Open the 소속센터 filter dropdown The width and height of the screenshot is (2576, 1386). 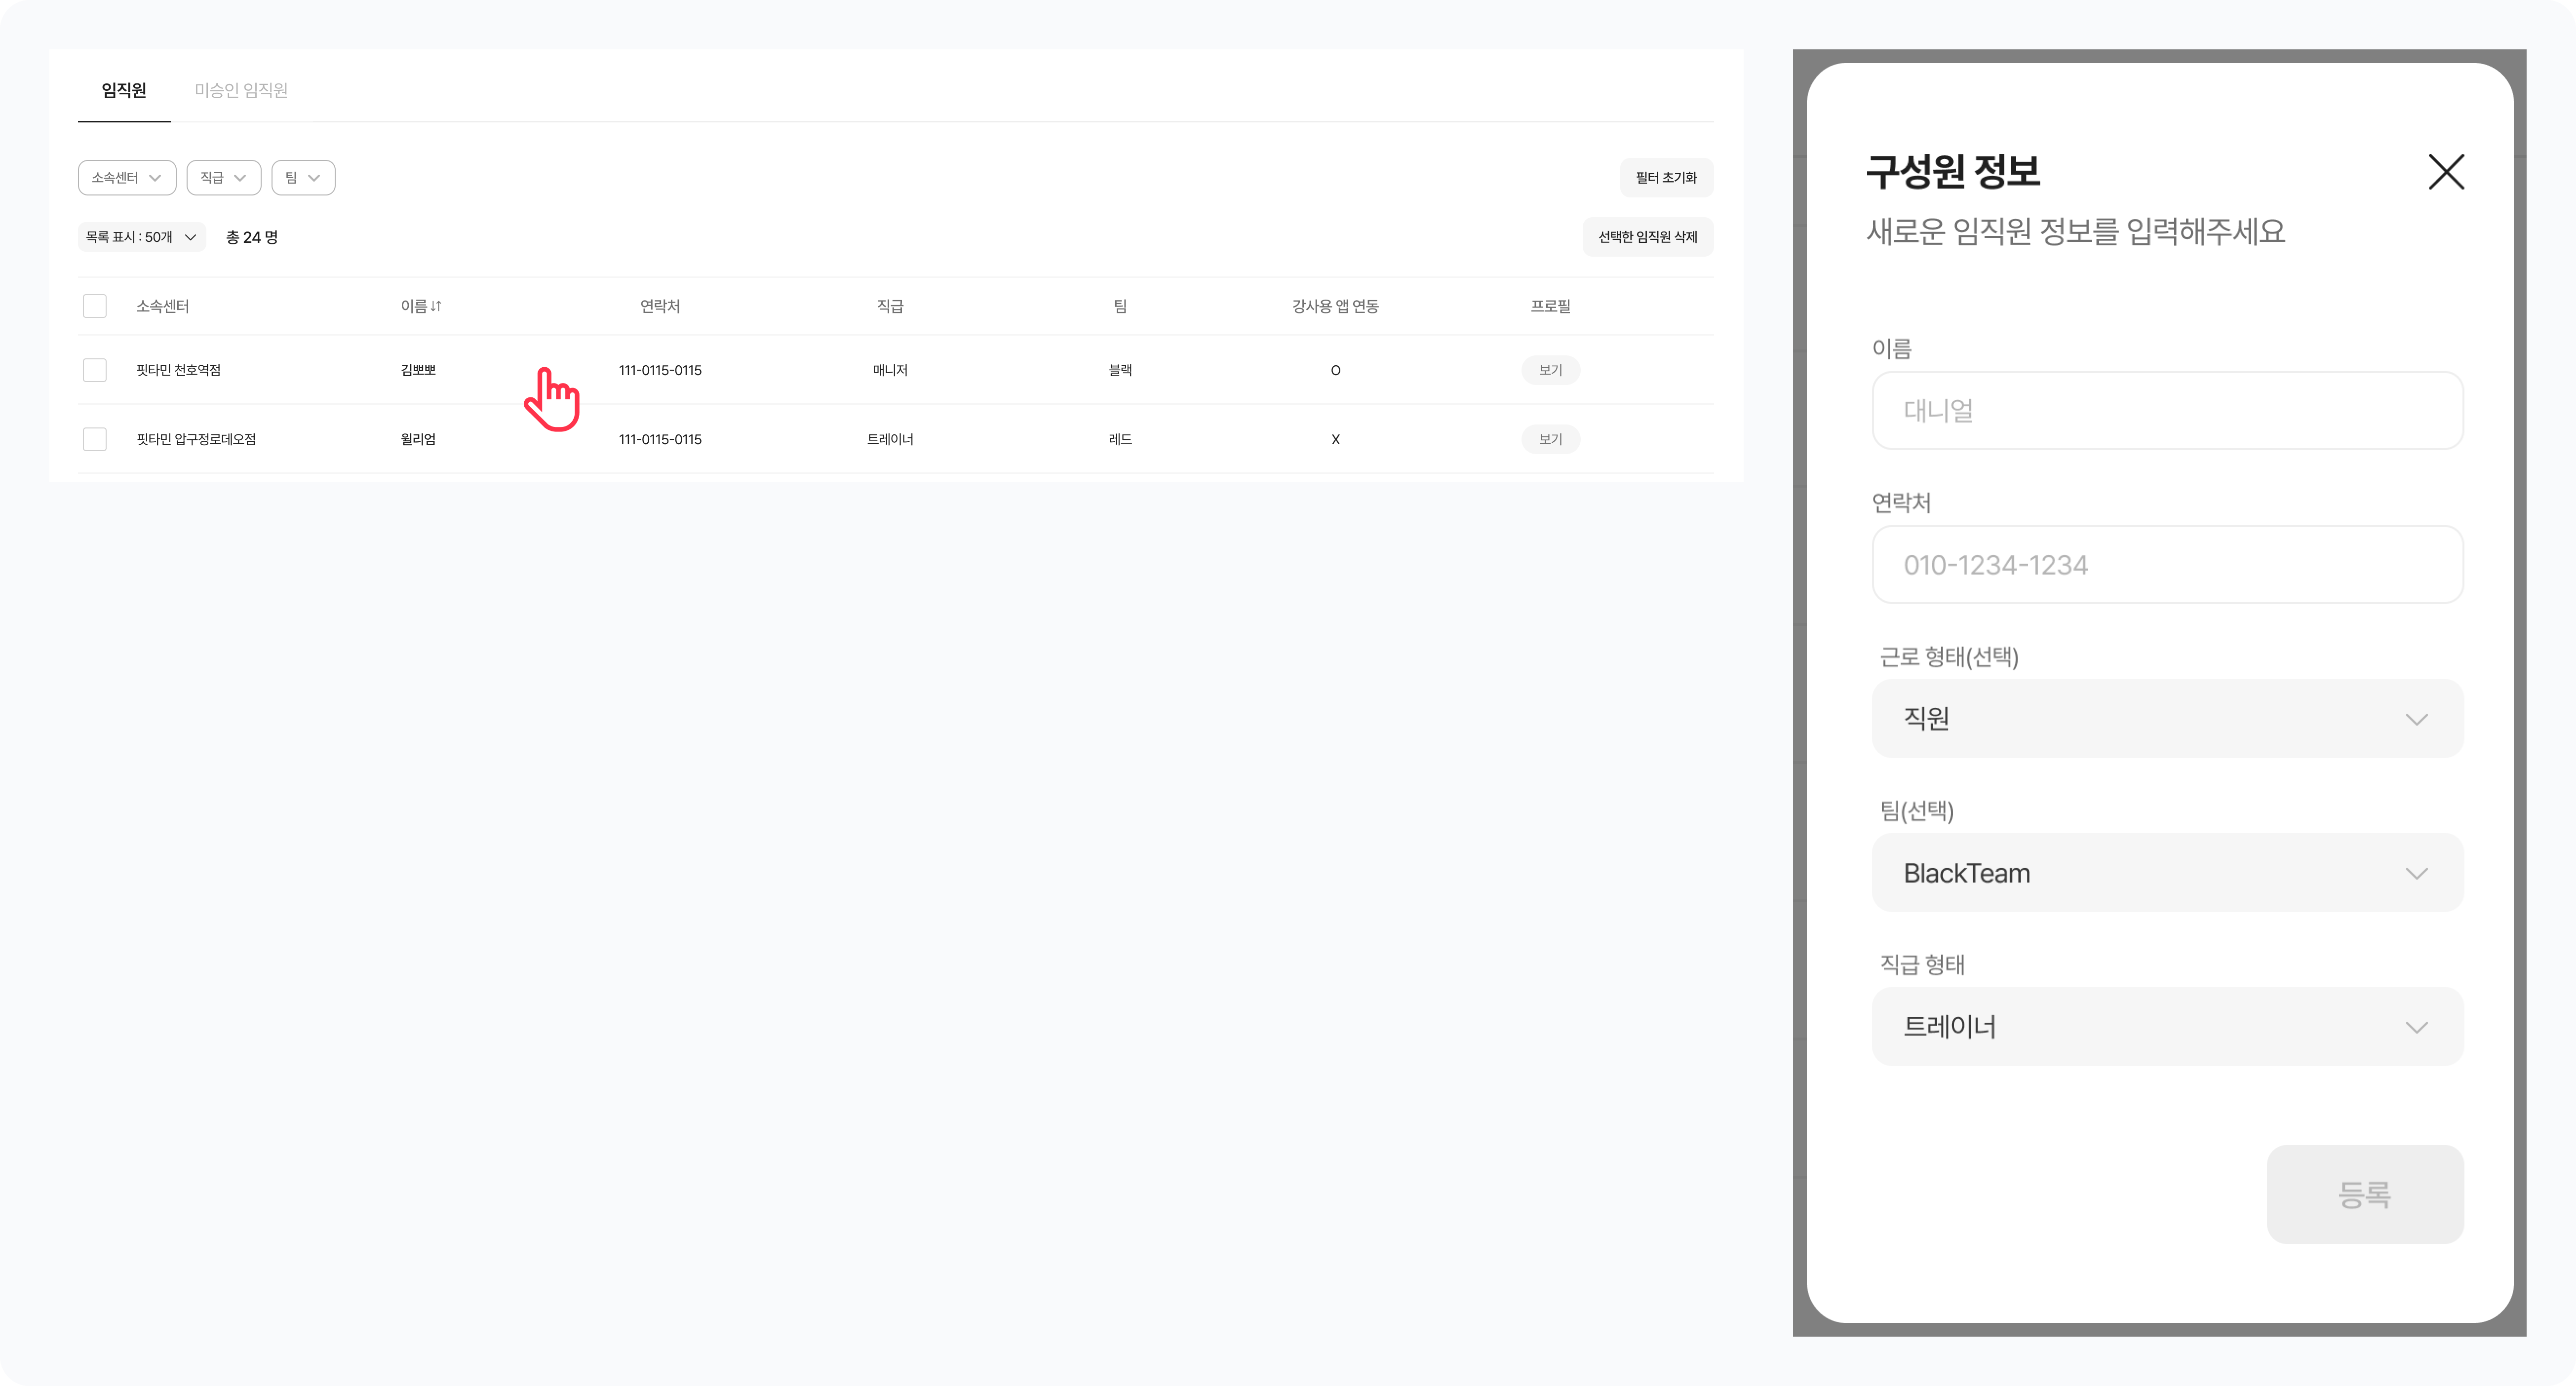pos(127,178)
